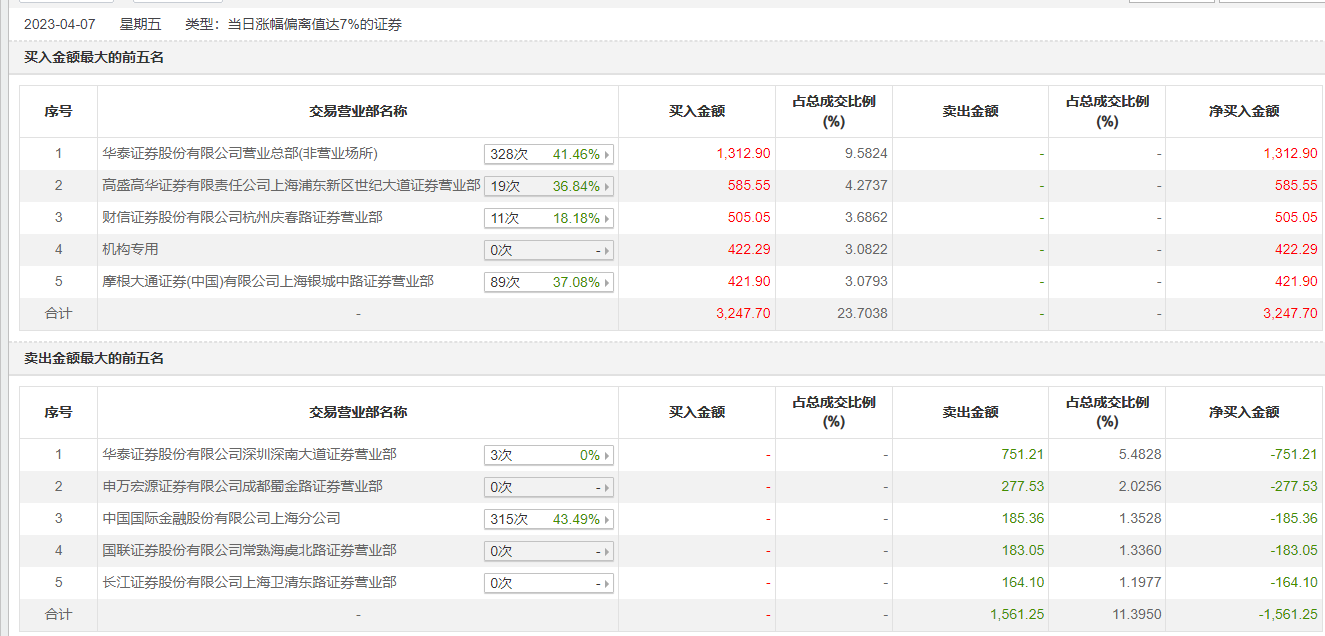Select total buy amount 3,247.70 in 买入金额 column
The height and width of the screenshot is (636, 1325).
[743, 314]
